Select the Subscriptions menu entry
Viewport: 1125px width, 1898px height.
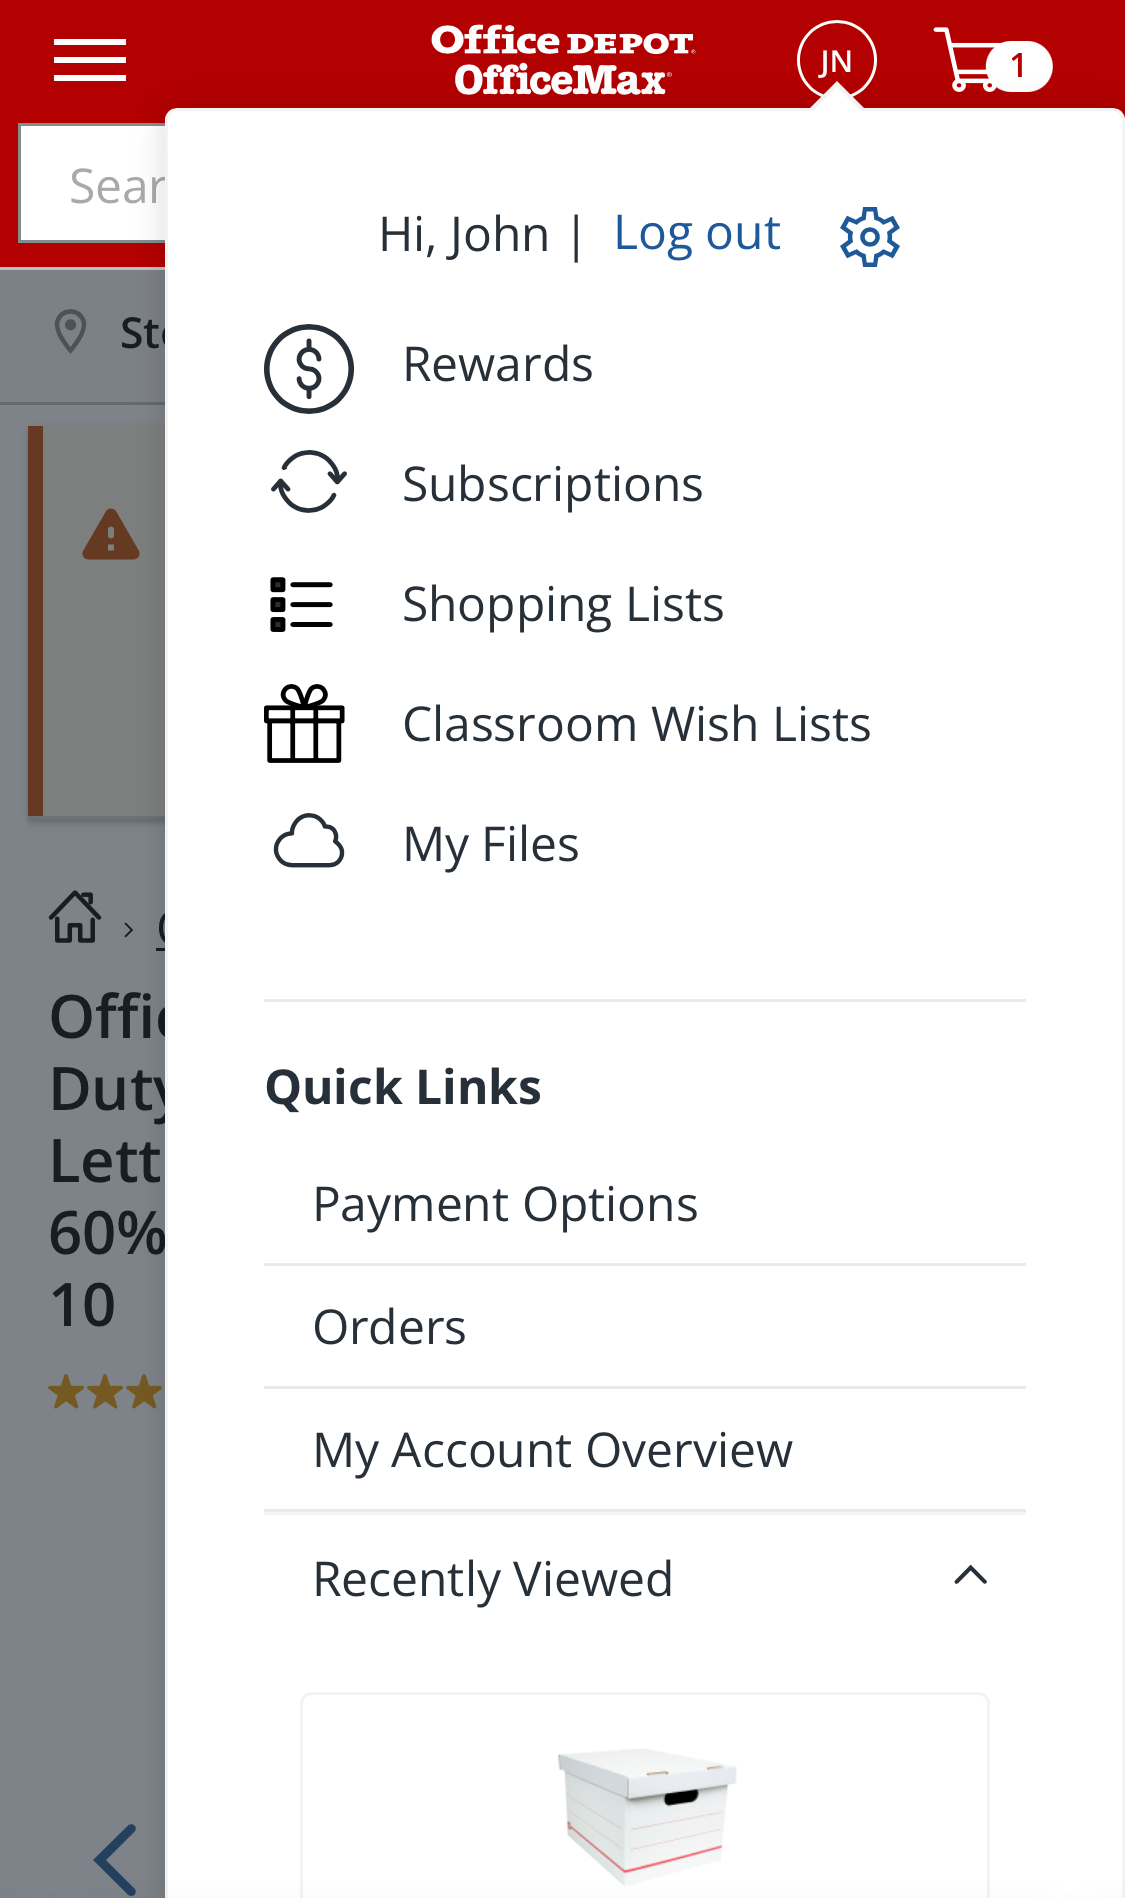click(551, 483)
